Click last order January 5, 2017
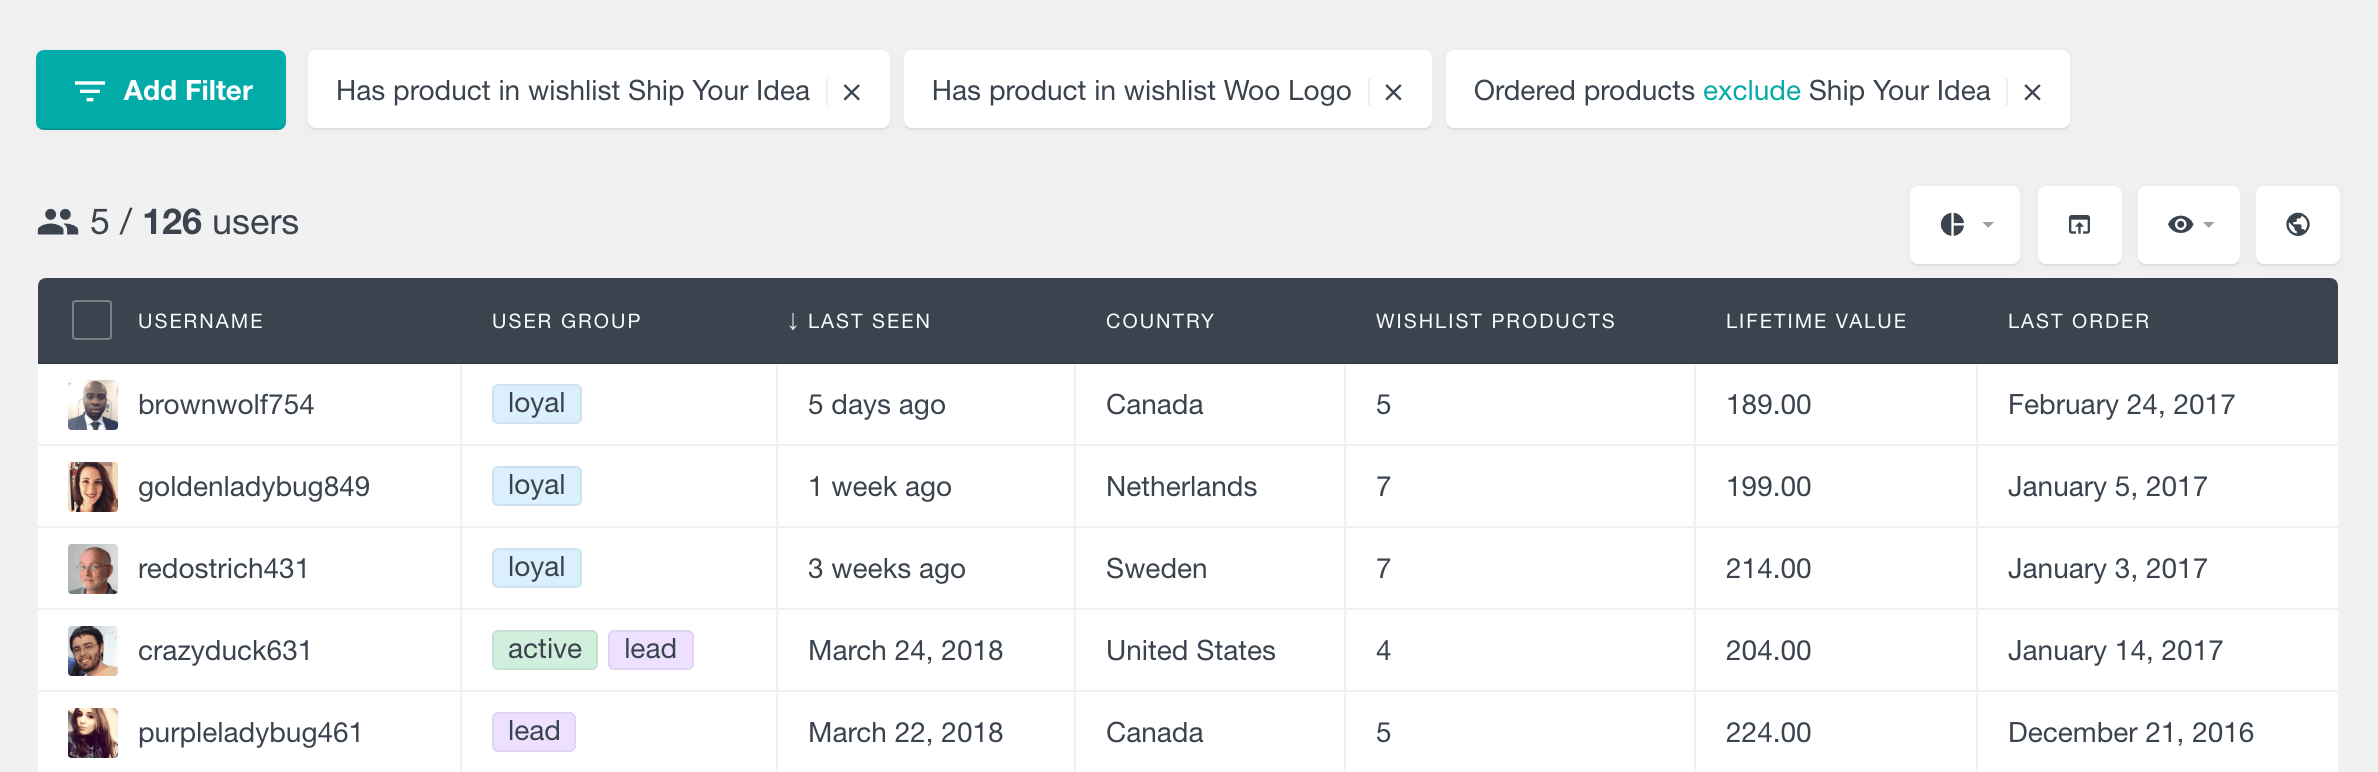 [x=2107, y=487]
